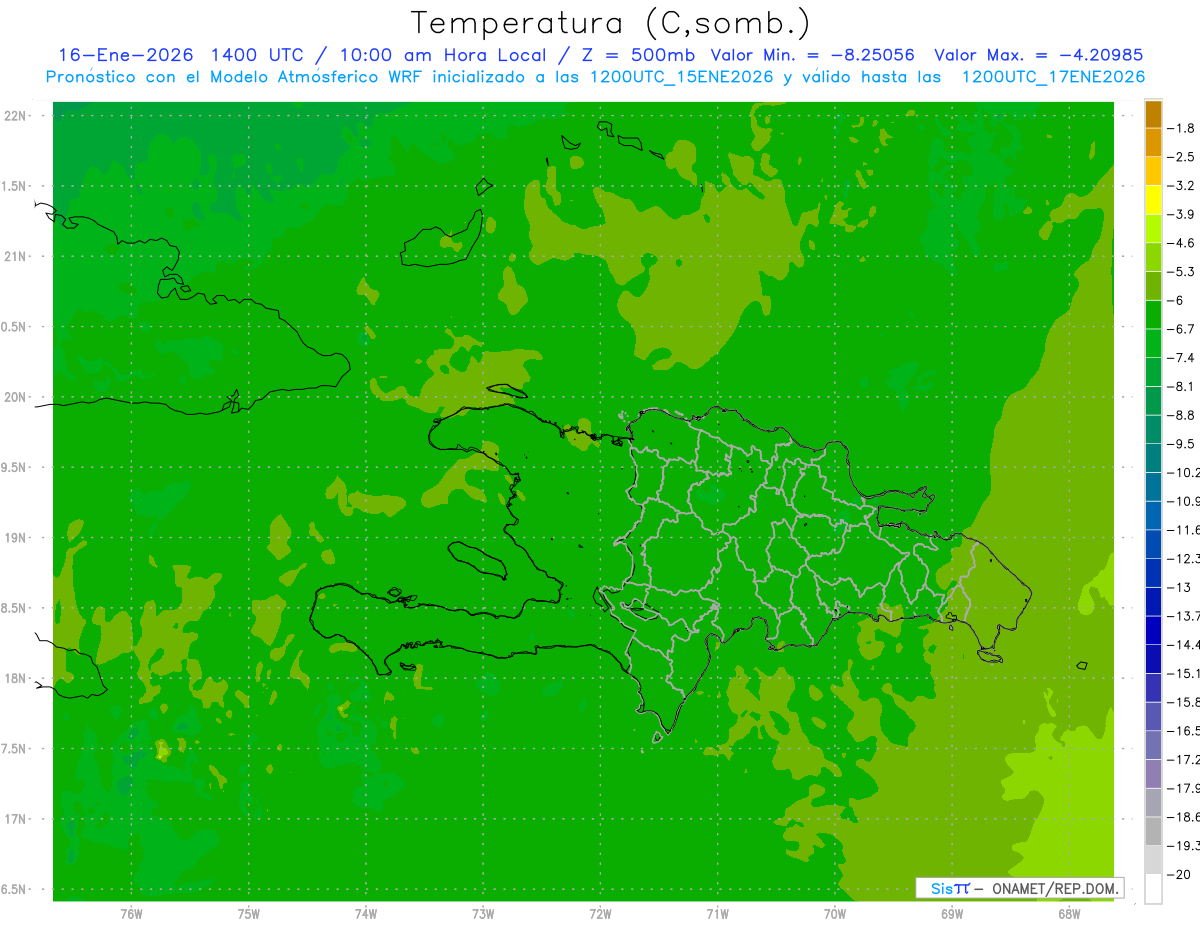Click the yellow swatch between -3.2 and -3.9

click(1153, 200)
